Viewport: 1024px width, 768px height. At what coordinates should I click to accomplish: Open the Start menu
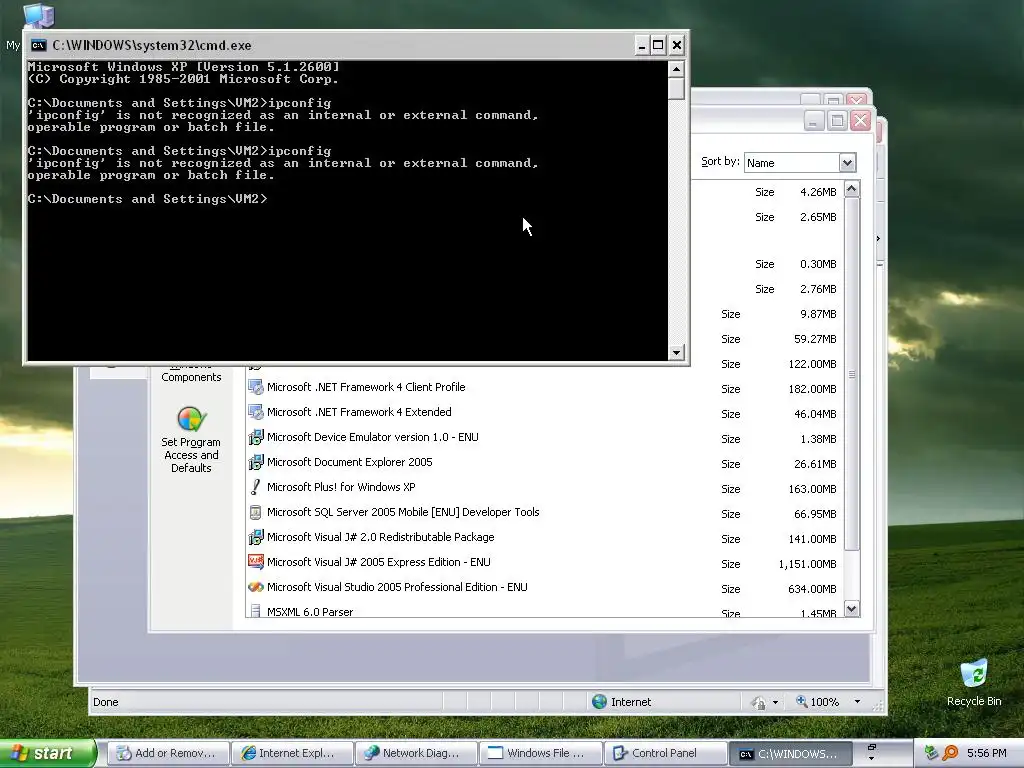pyautogui.click(x=47, y=753)
